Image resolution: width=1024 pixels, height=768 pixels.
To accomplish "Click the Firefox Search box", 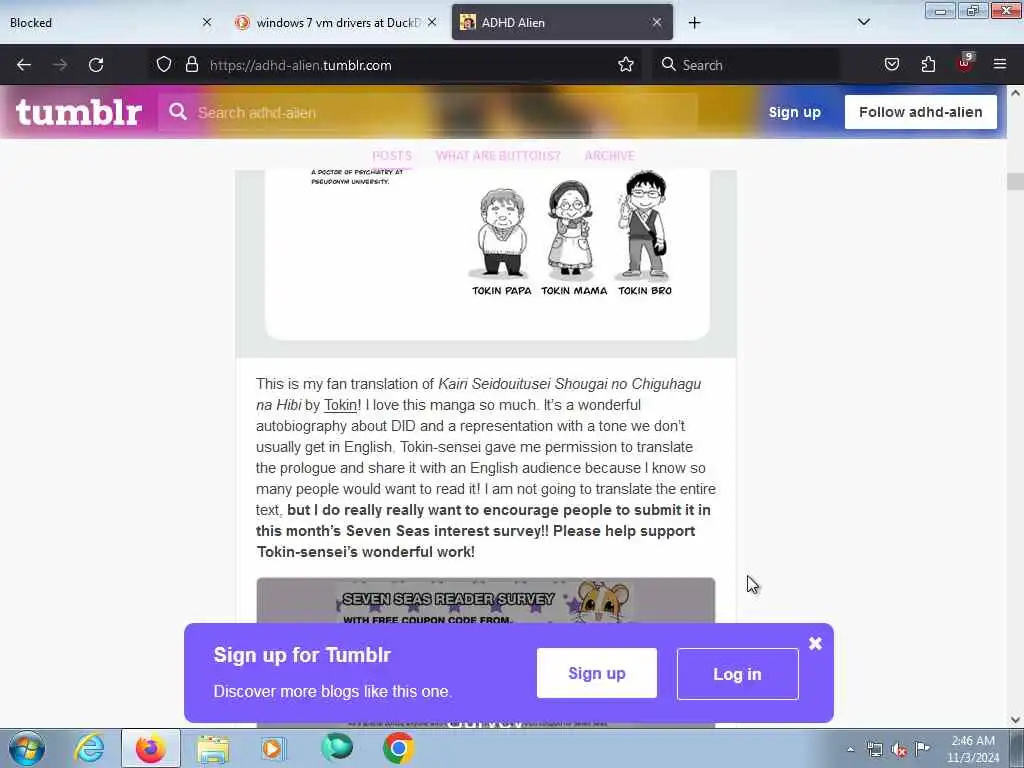I will coord(744,65).
